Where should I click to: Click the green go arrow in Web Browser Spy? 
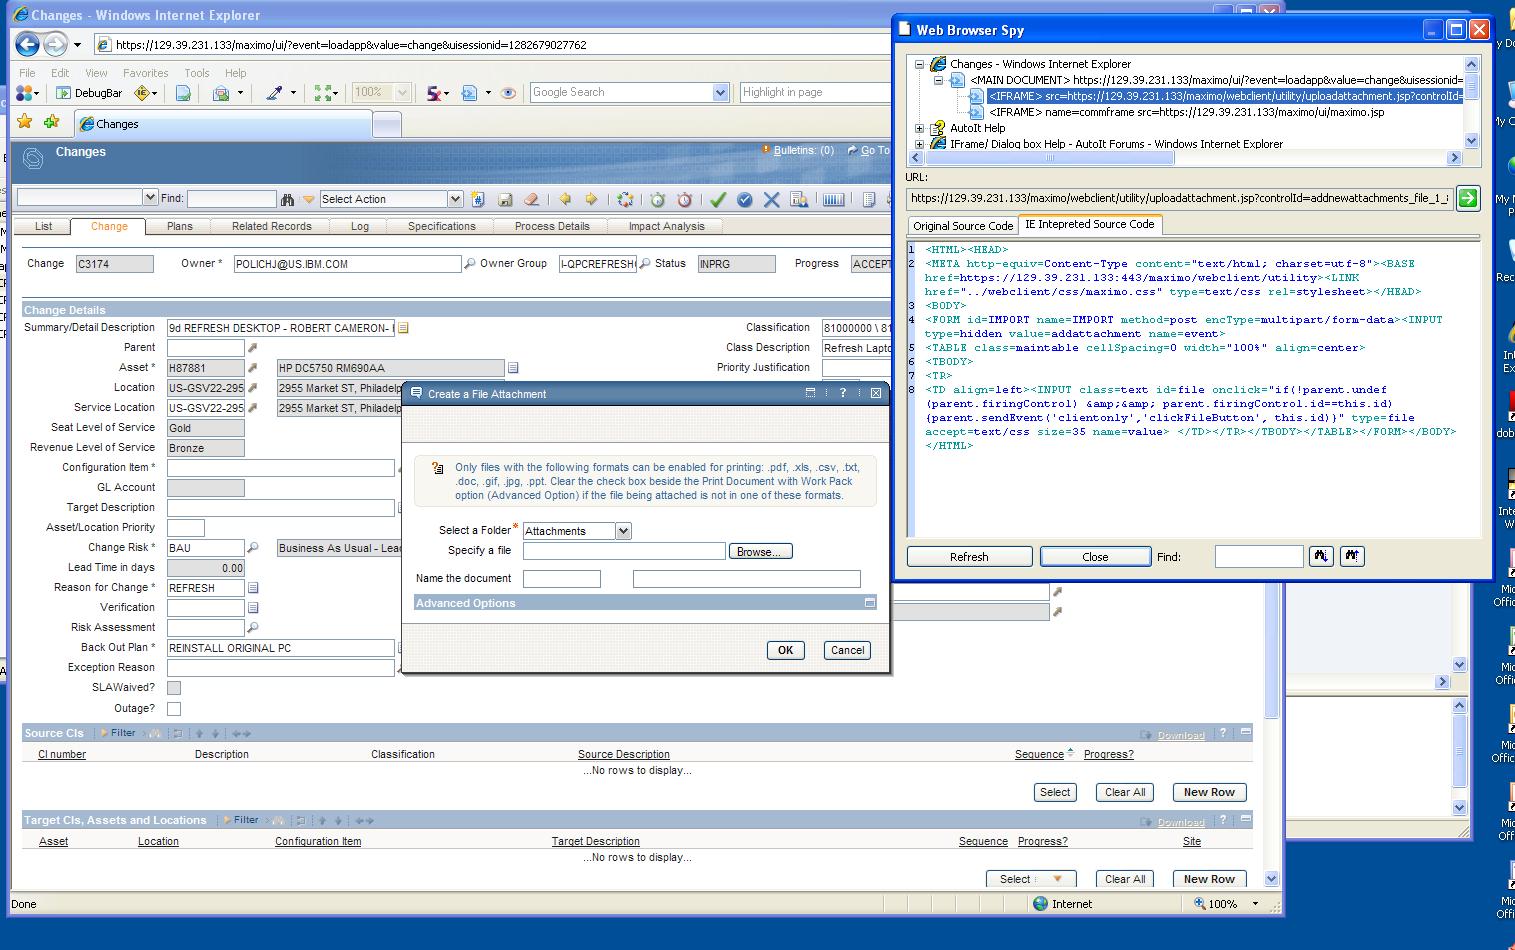tap(1467, 198)
